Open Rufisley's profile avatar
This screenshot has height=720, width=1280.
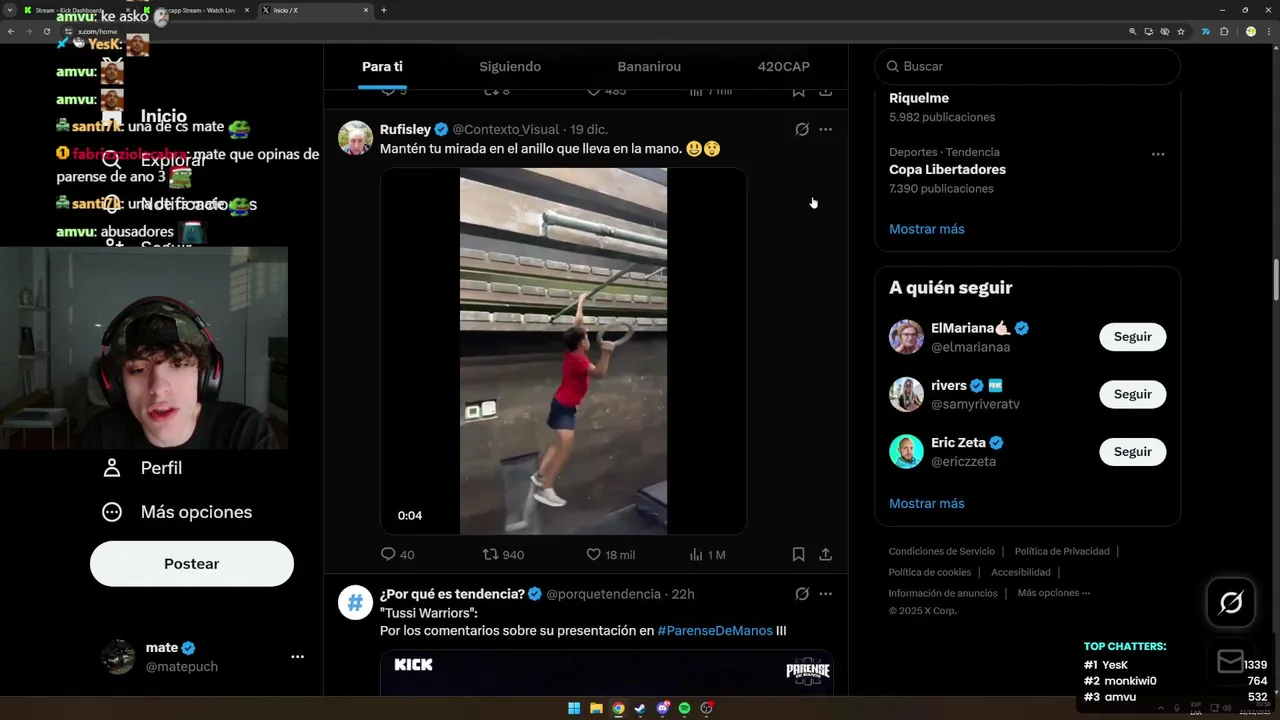point(355,138)
